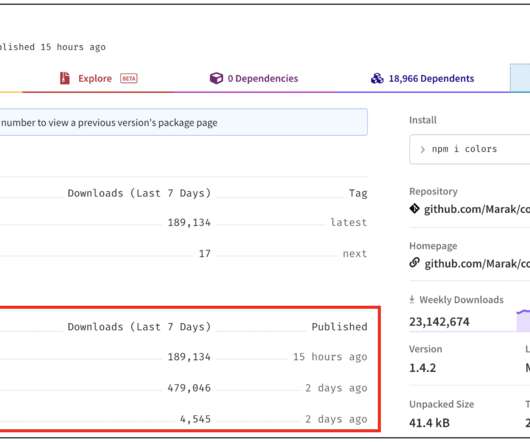Click the 479,046 downloads value
530x442 pixels.
pos(189,388)
